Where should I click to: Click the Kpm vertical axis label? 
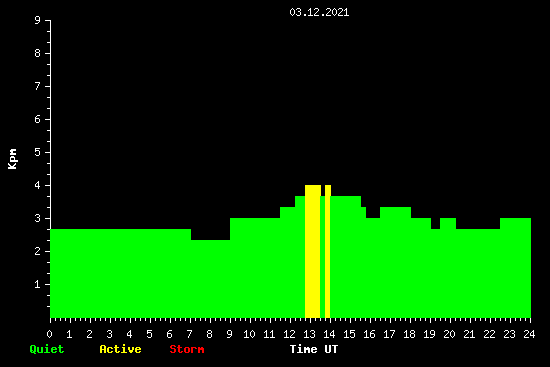pos(13,159)
